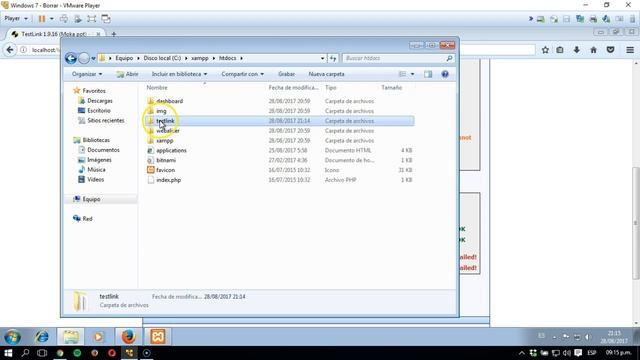Open a new Firefox tab
640x360 pixels.
(113, 34)
